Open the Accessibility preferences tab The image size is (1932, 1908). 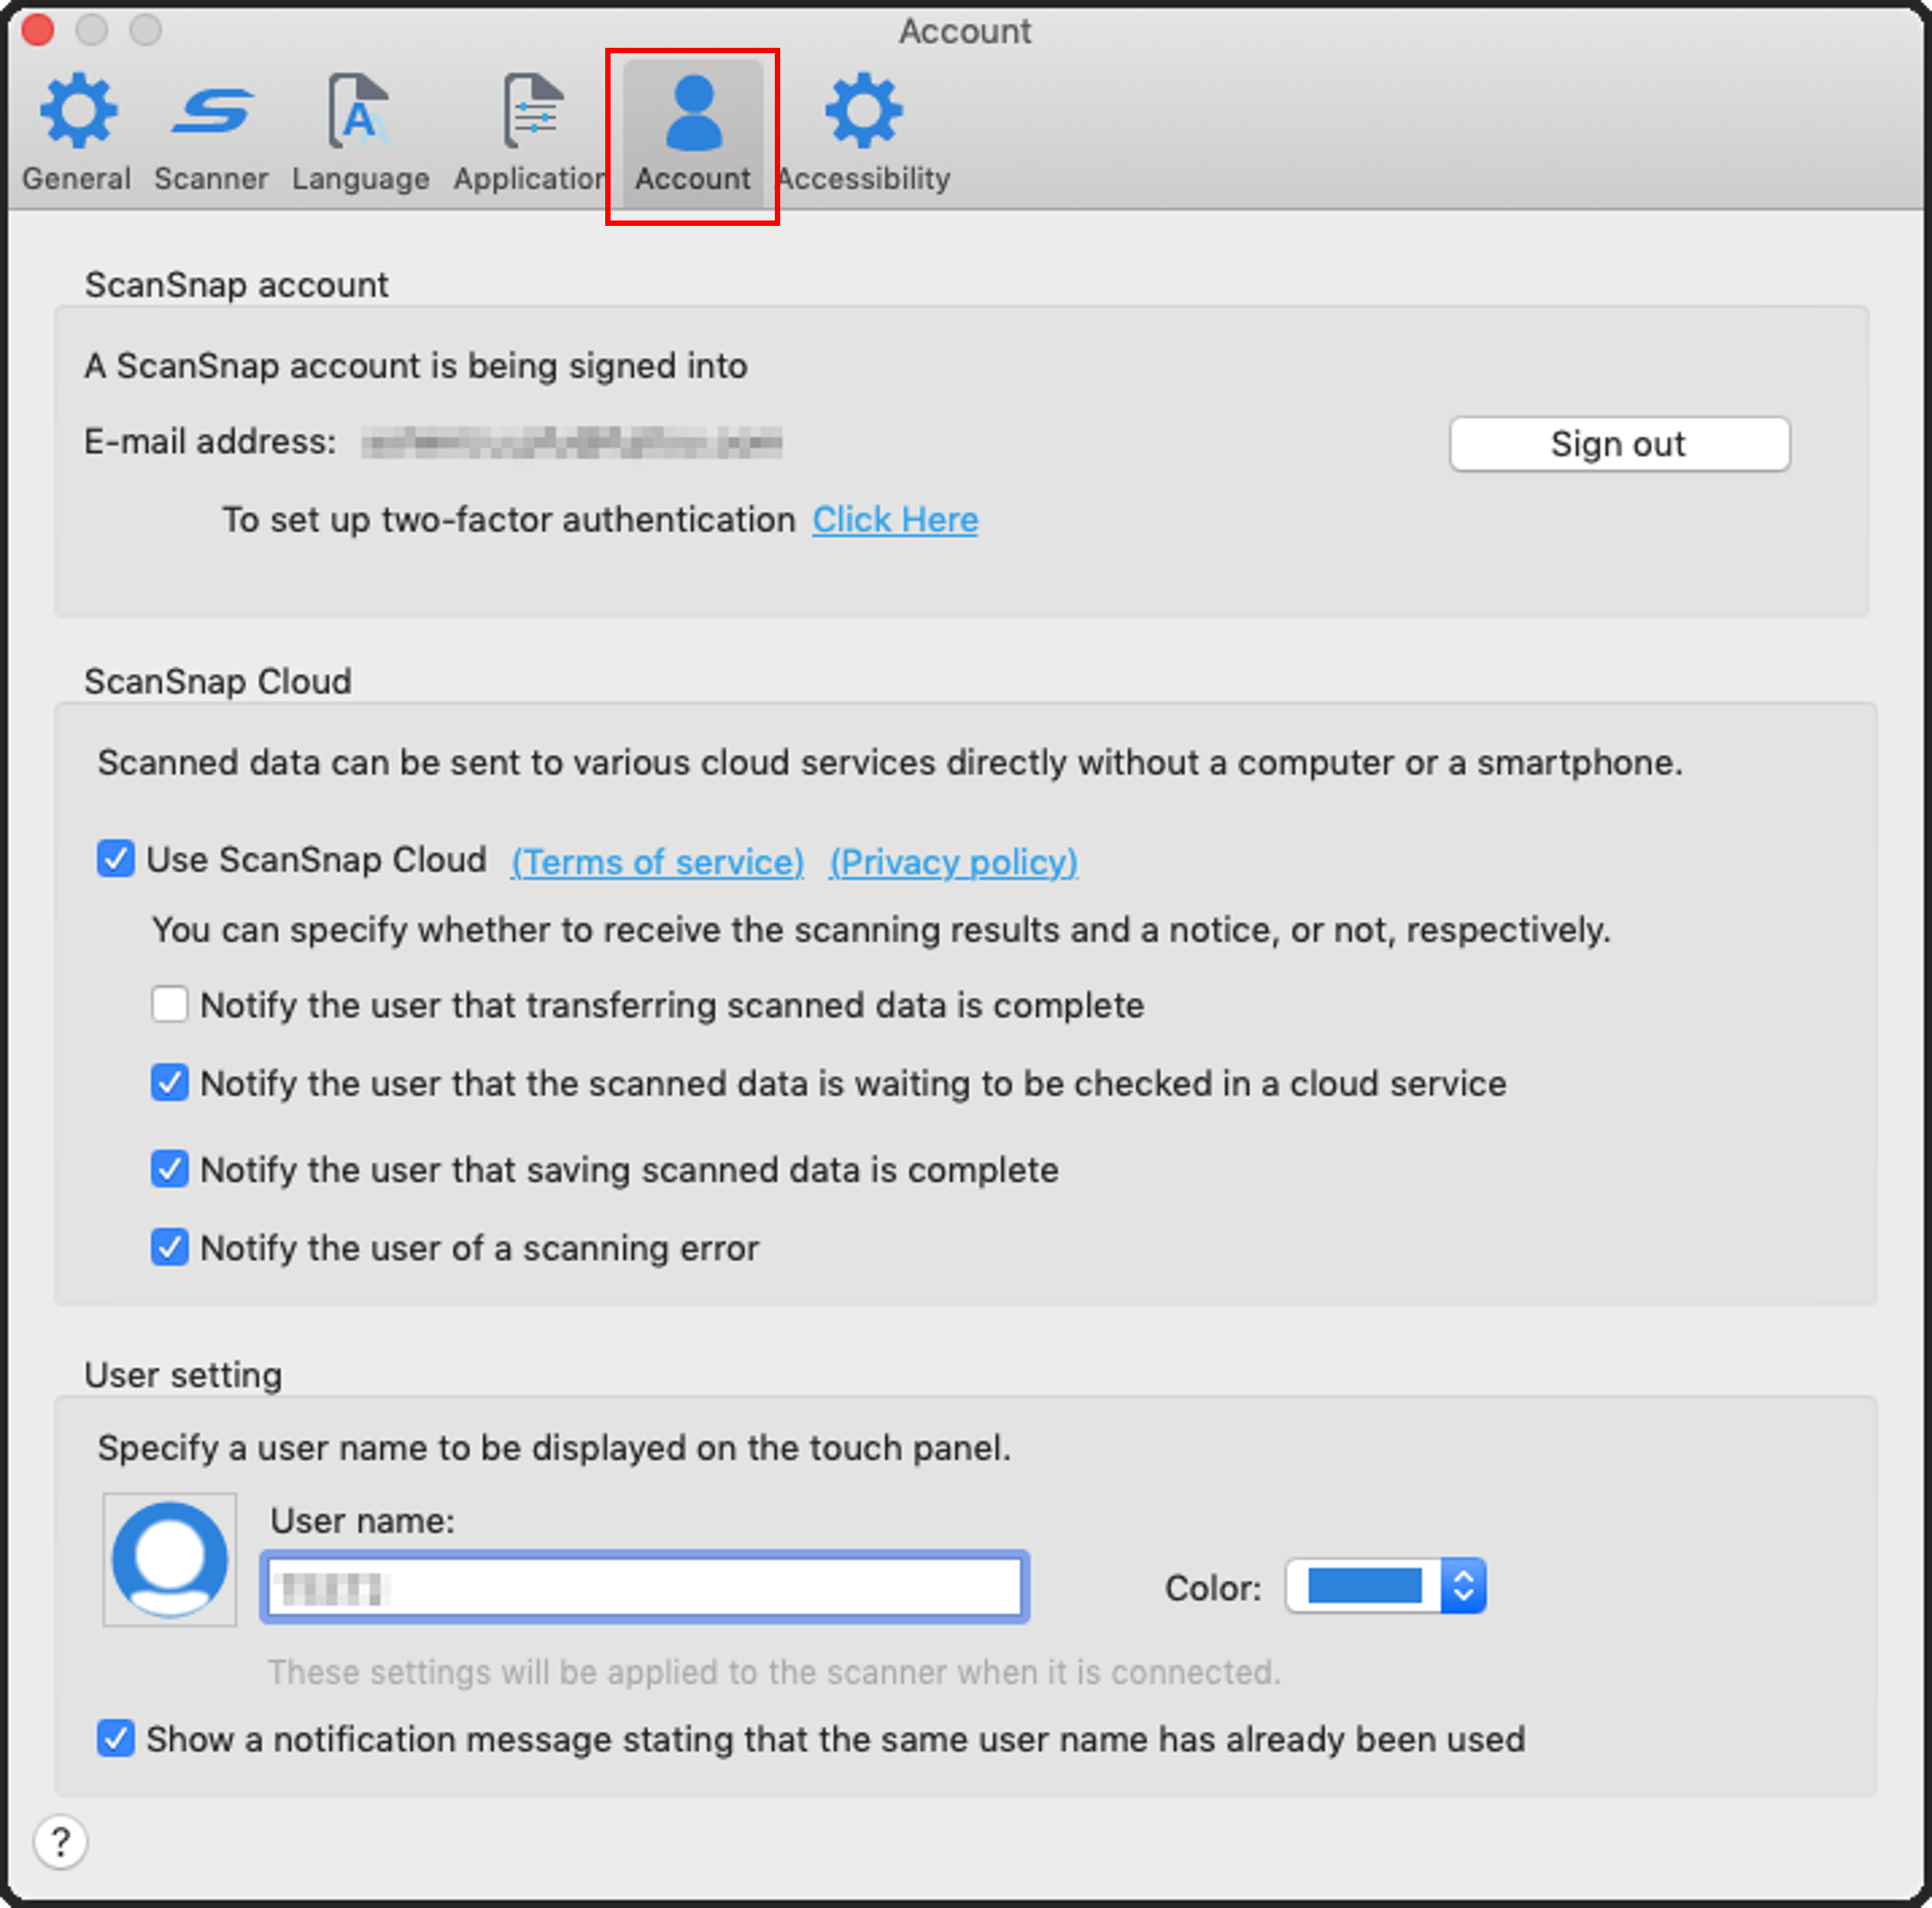tap(863, 131)
